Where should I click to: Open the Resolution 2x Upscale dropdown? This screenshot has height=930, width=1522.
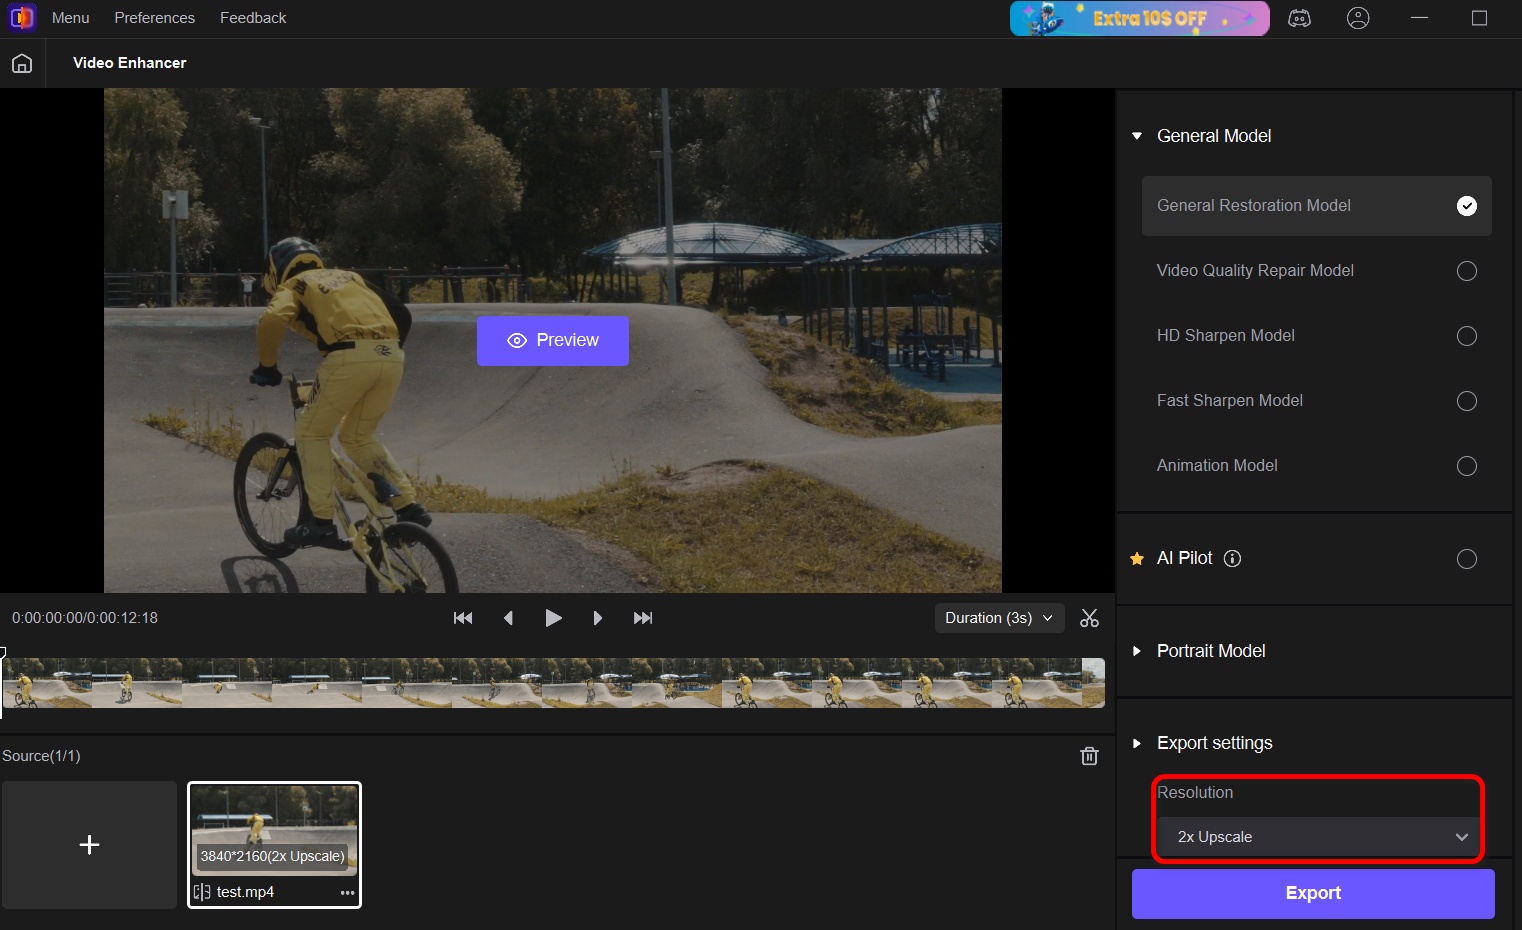pyautogui.click(x=1318, y=837)
